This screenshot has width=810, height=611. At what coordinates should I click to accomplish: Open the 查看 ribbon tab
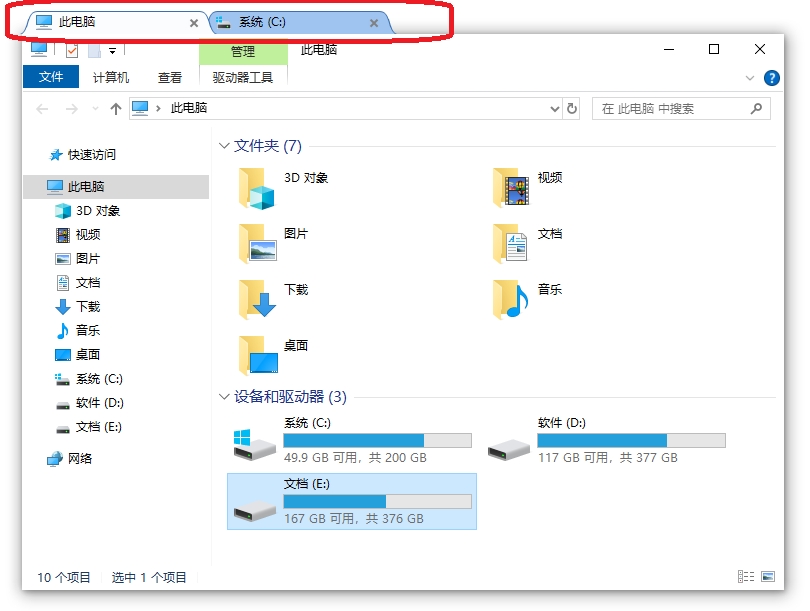(170, 77)
